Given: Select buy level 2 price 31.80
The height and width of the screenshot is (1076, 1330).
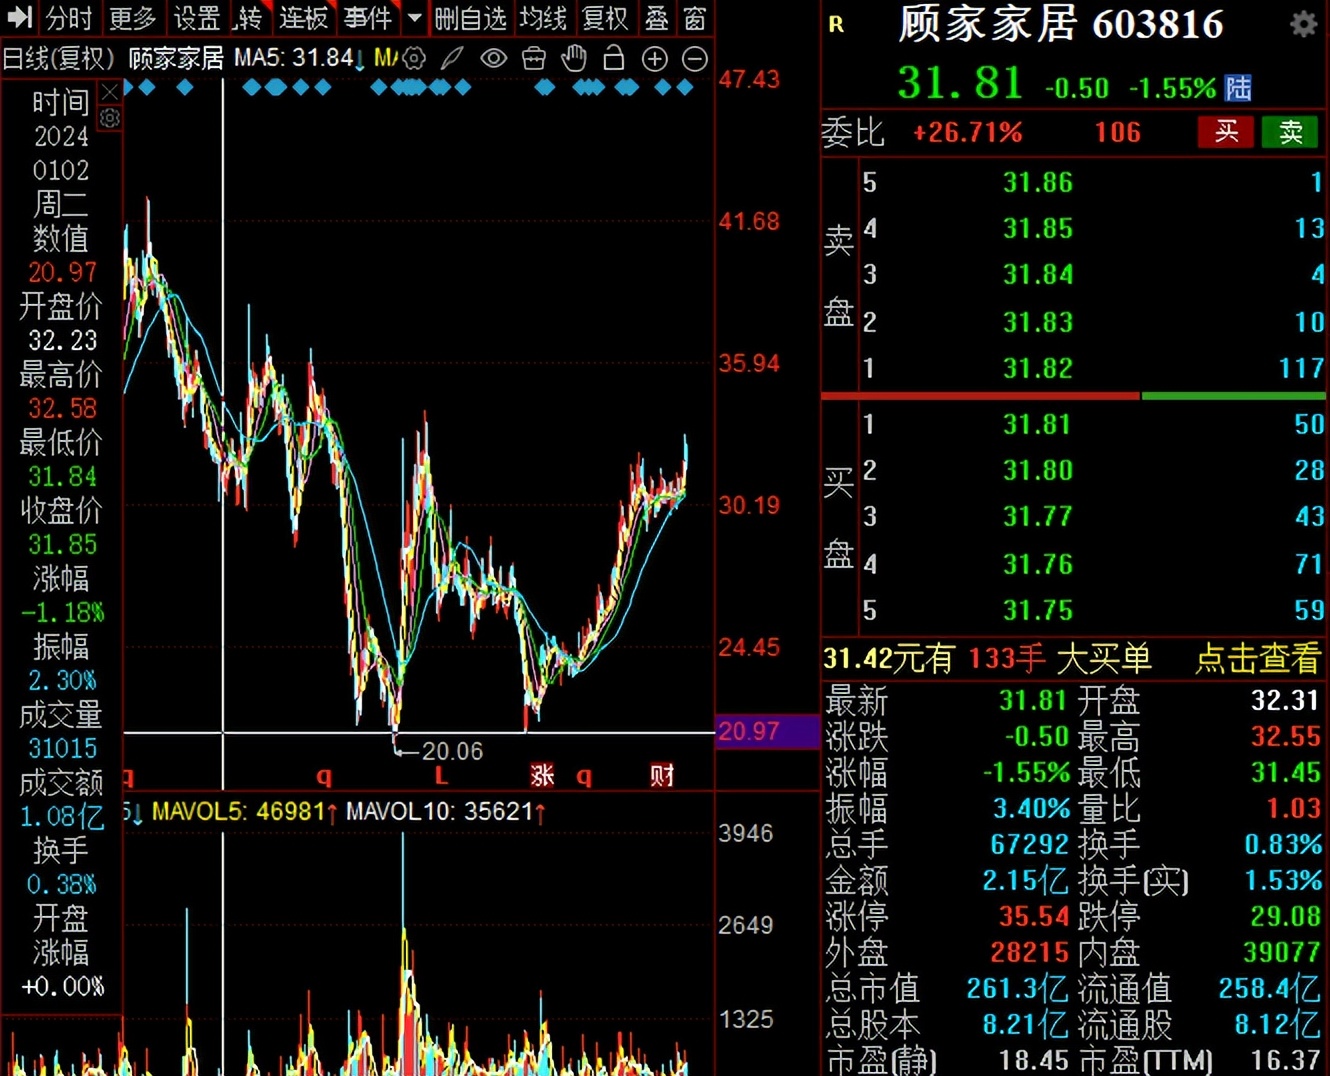Looking at the screenshot, I should (x=1038, y=470).
